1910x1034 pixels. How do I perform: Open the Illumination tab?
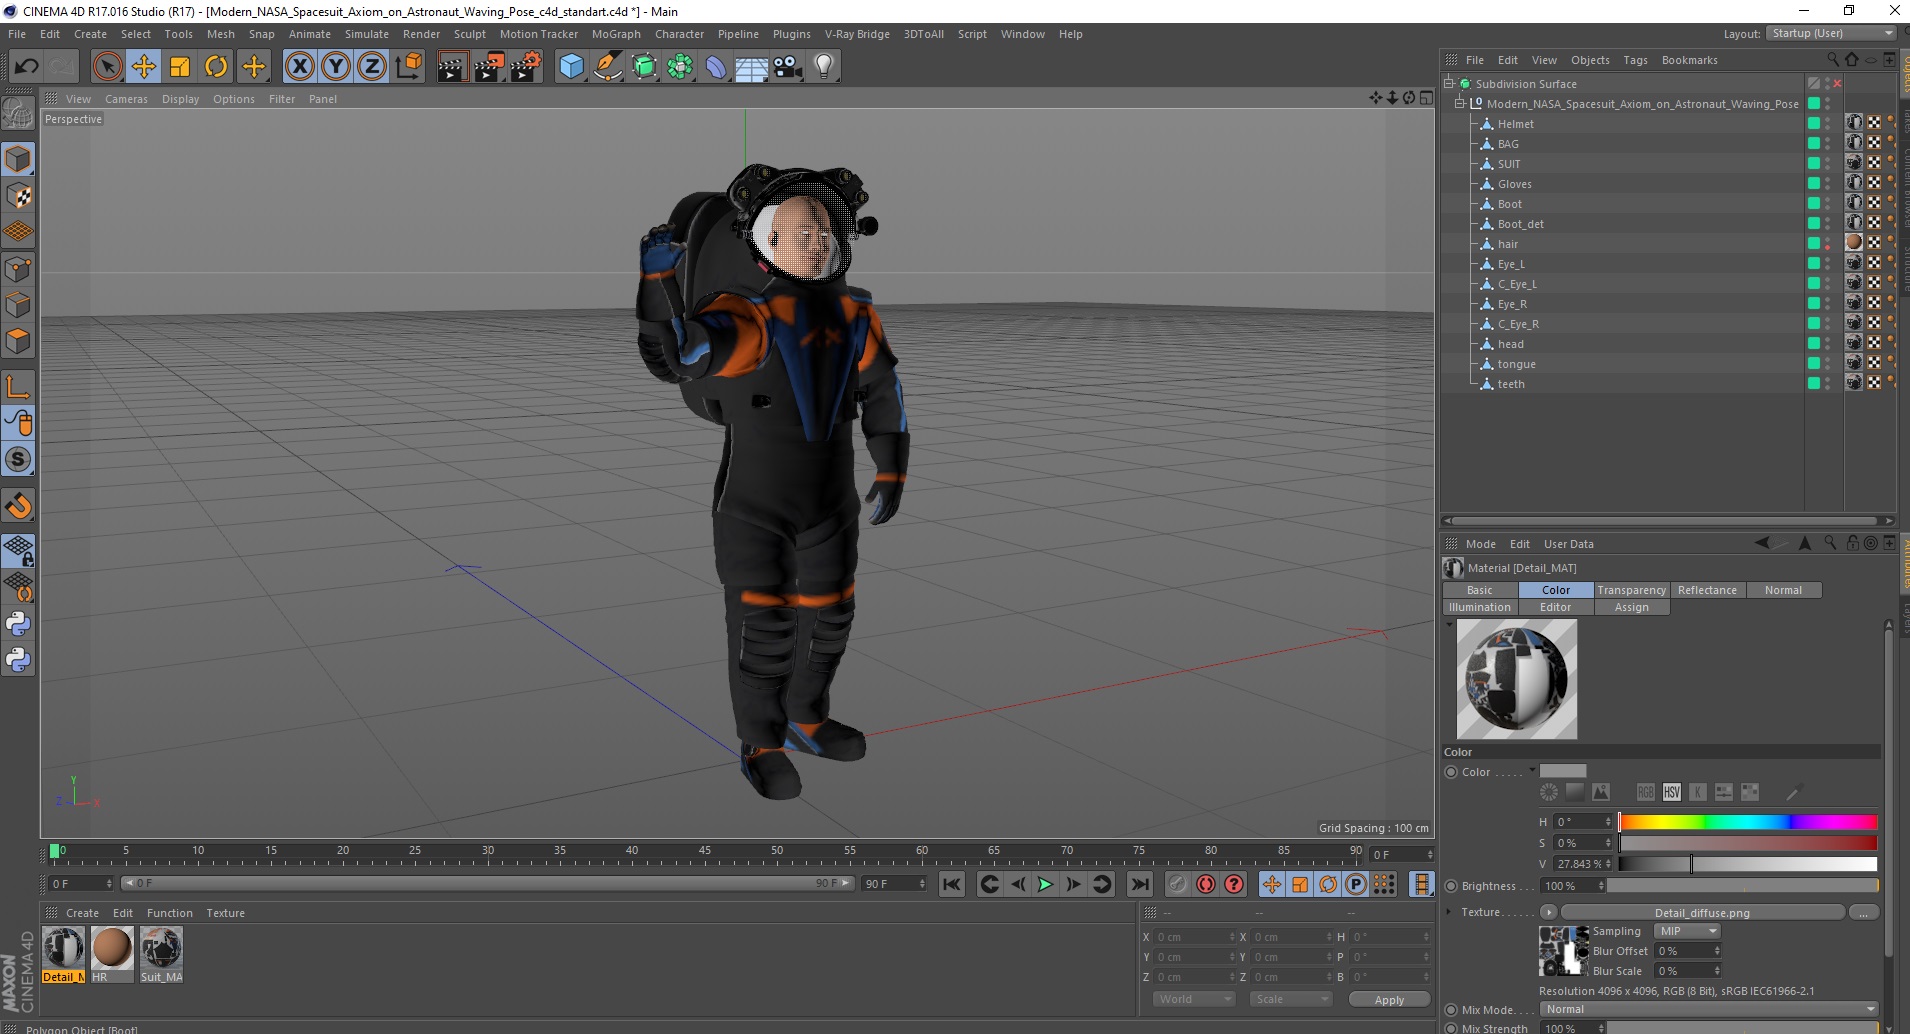click(1480, 607)
